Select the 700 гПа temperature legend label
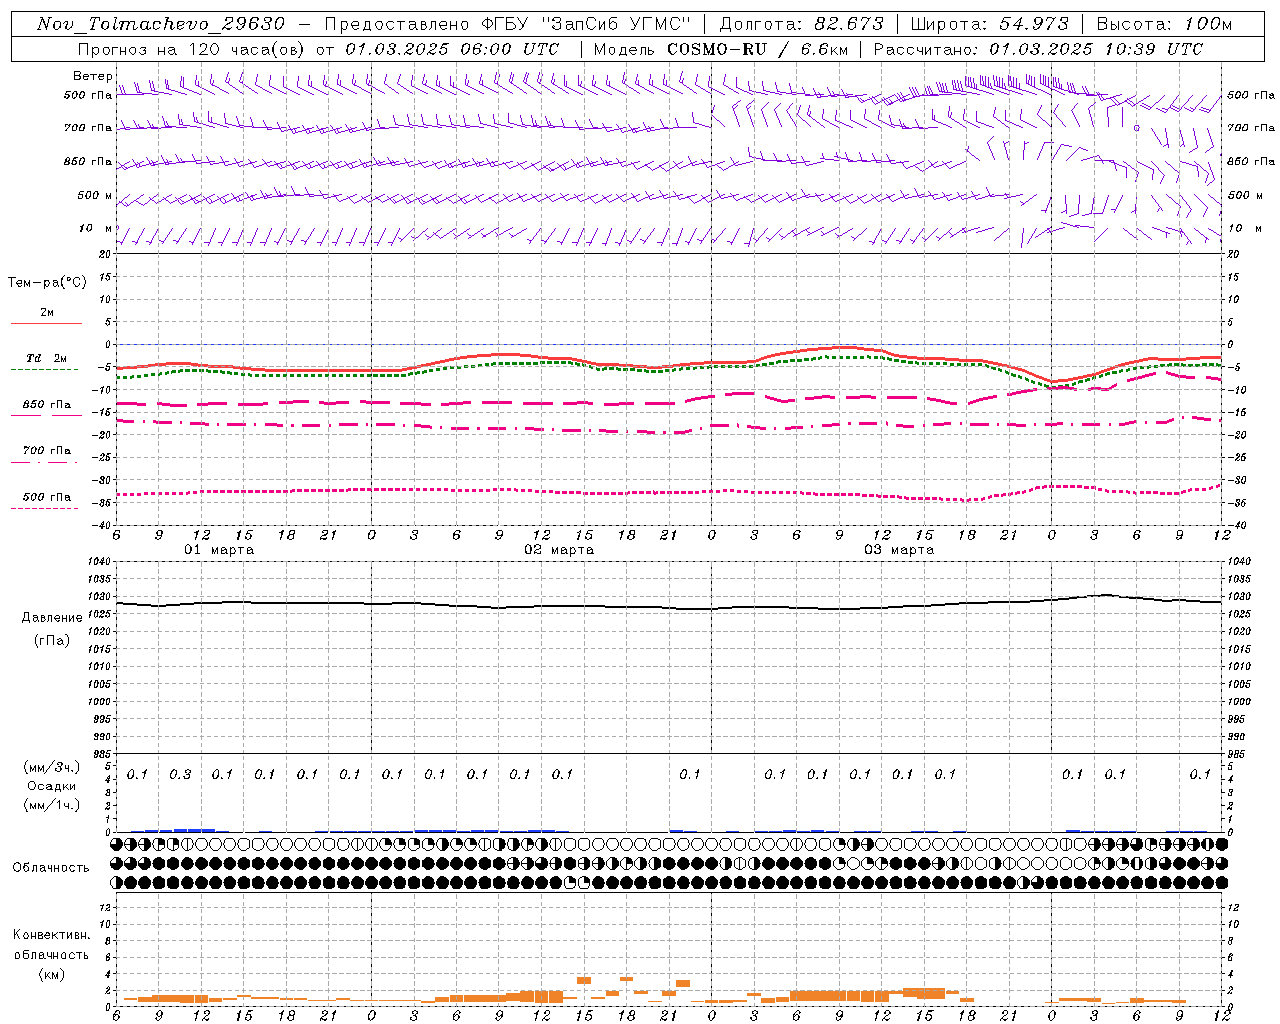The width and height of the screenshot is (1280, 1024). [x=47, y=451]
